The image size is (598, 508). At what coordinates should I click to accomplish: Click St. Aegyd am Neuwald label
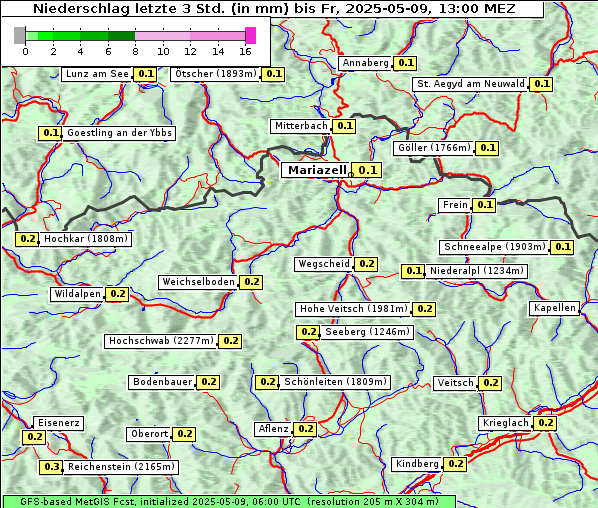tap(470, 84)
